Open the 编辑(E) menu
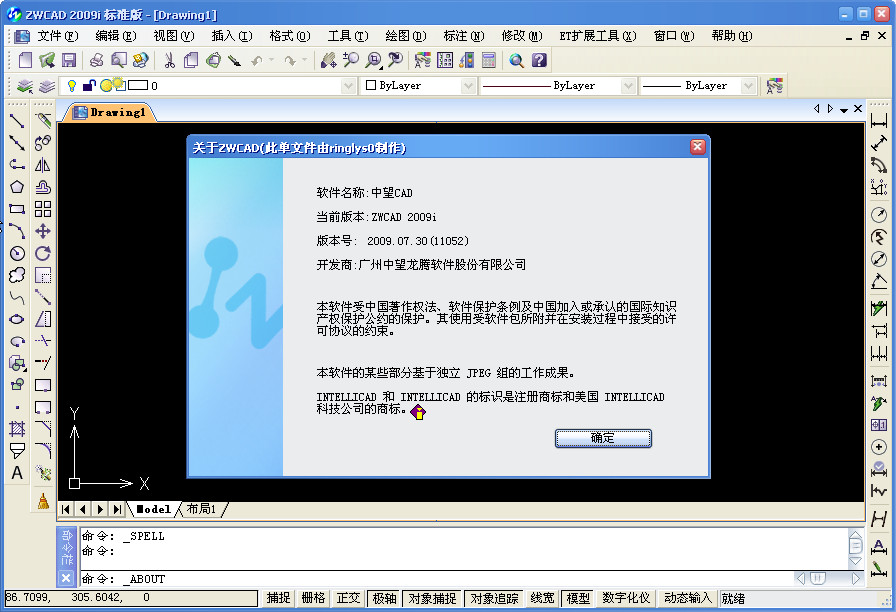Viewport: 896px width, 612px height. (115, 36)
